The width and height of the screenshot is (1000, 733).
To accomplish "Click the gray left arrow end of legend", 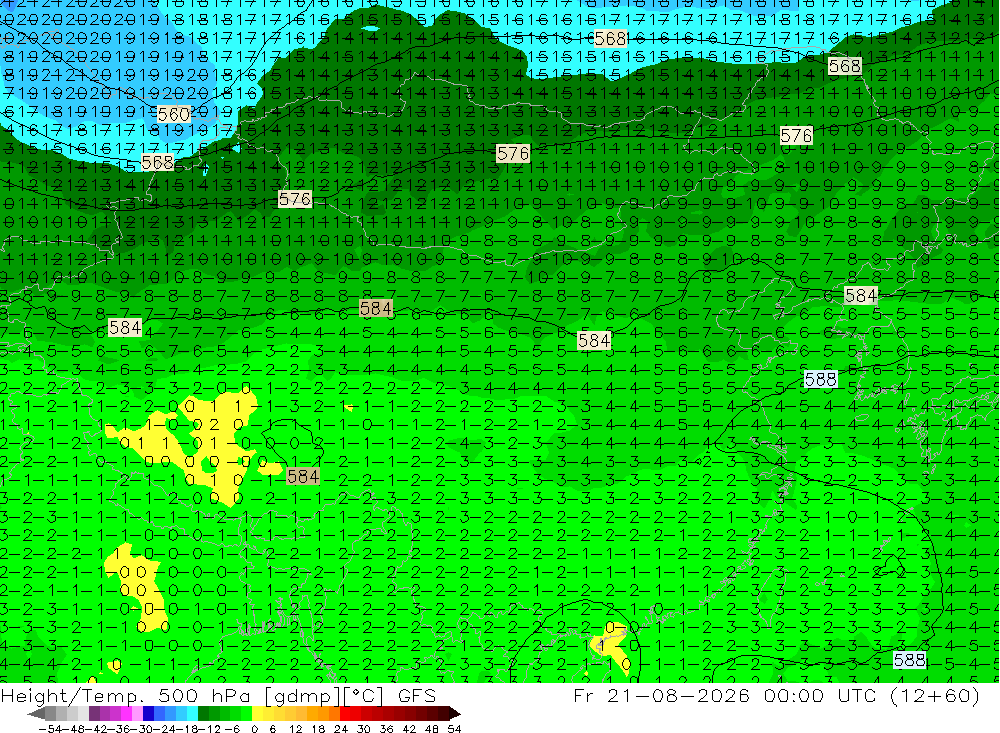I will tap(36, 713).
